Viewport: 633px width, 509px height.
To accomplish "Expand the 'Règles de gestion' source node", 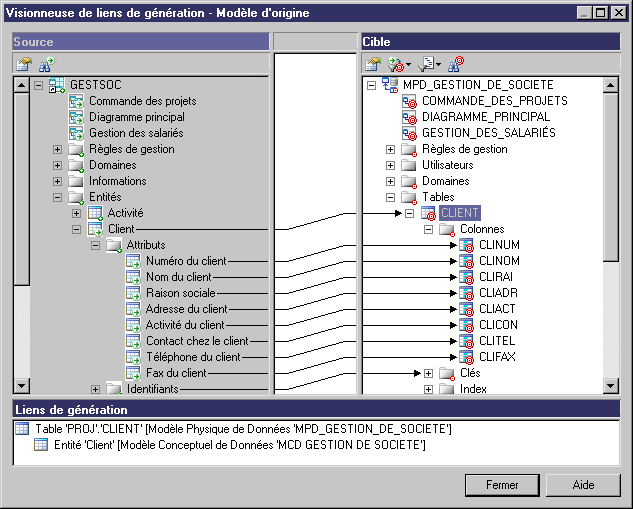I will [57, 149].
